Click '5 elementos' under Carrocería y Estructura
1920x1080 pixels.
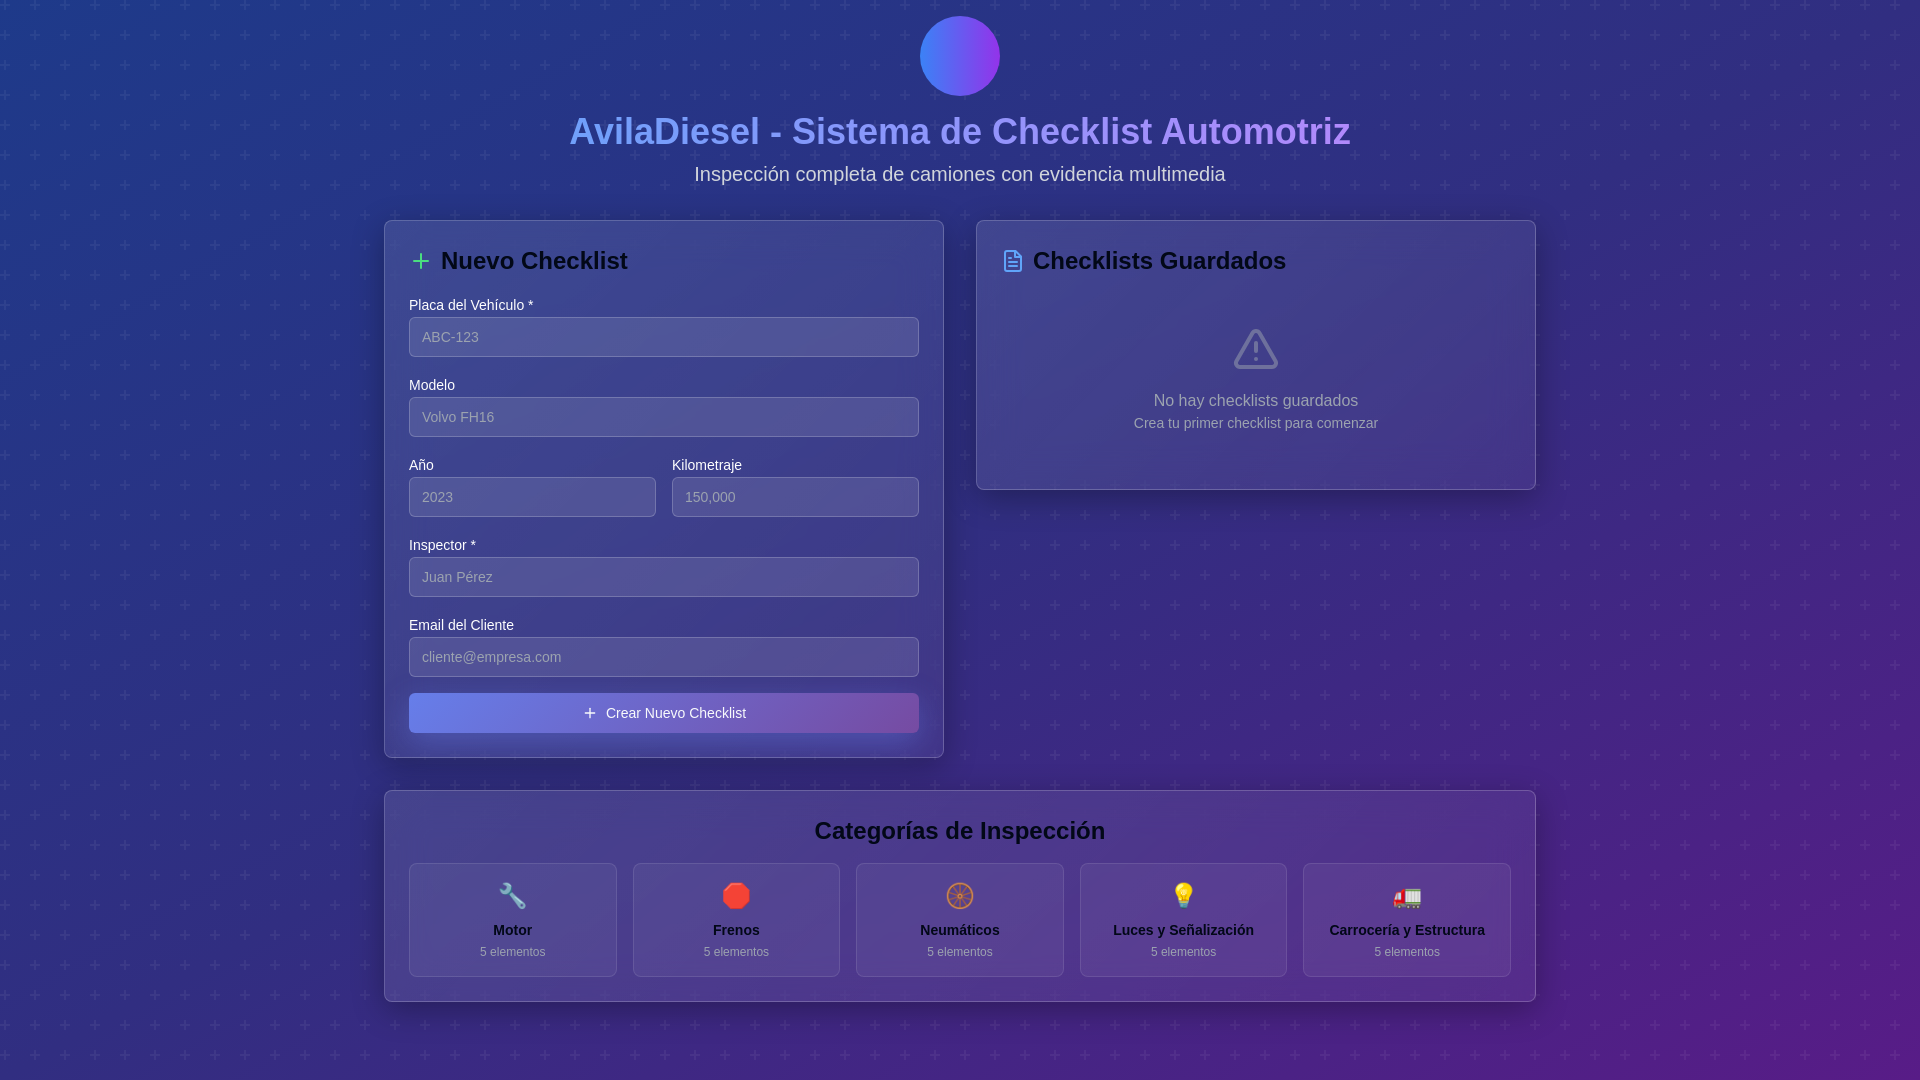pyautogui.click(x=1407, y=952)
